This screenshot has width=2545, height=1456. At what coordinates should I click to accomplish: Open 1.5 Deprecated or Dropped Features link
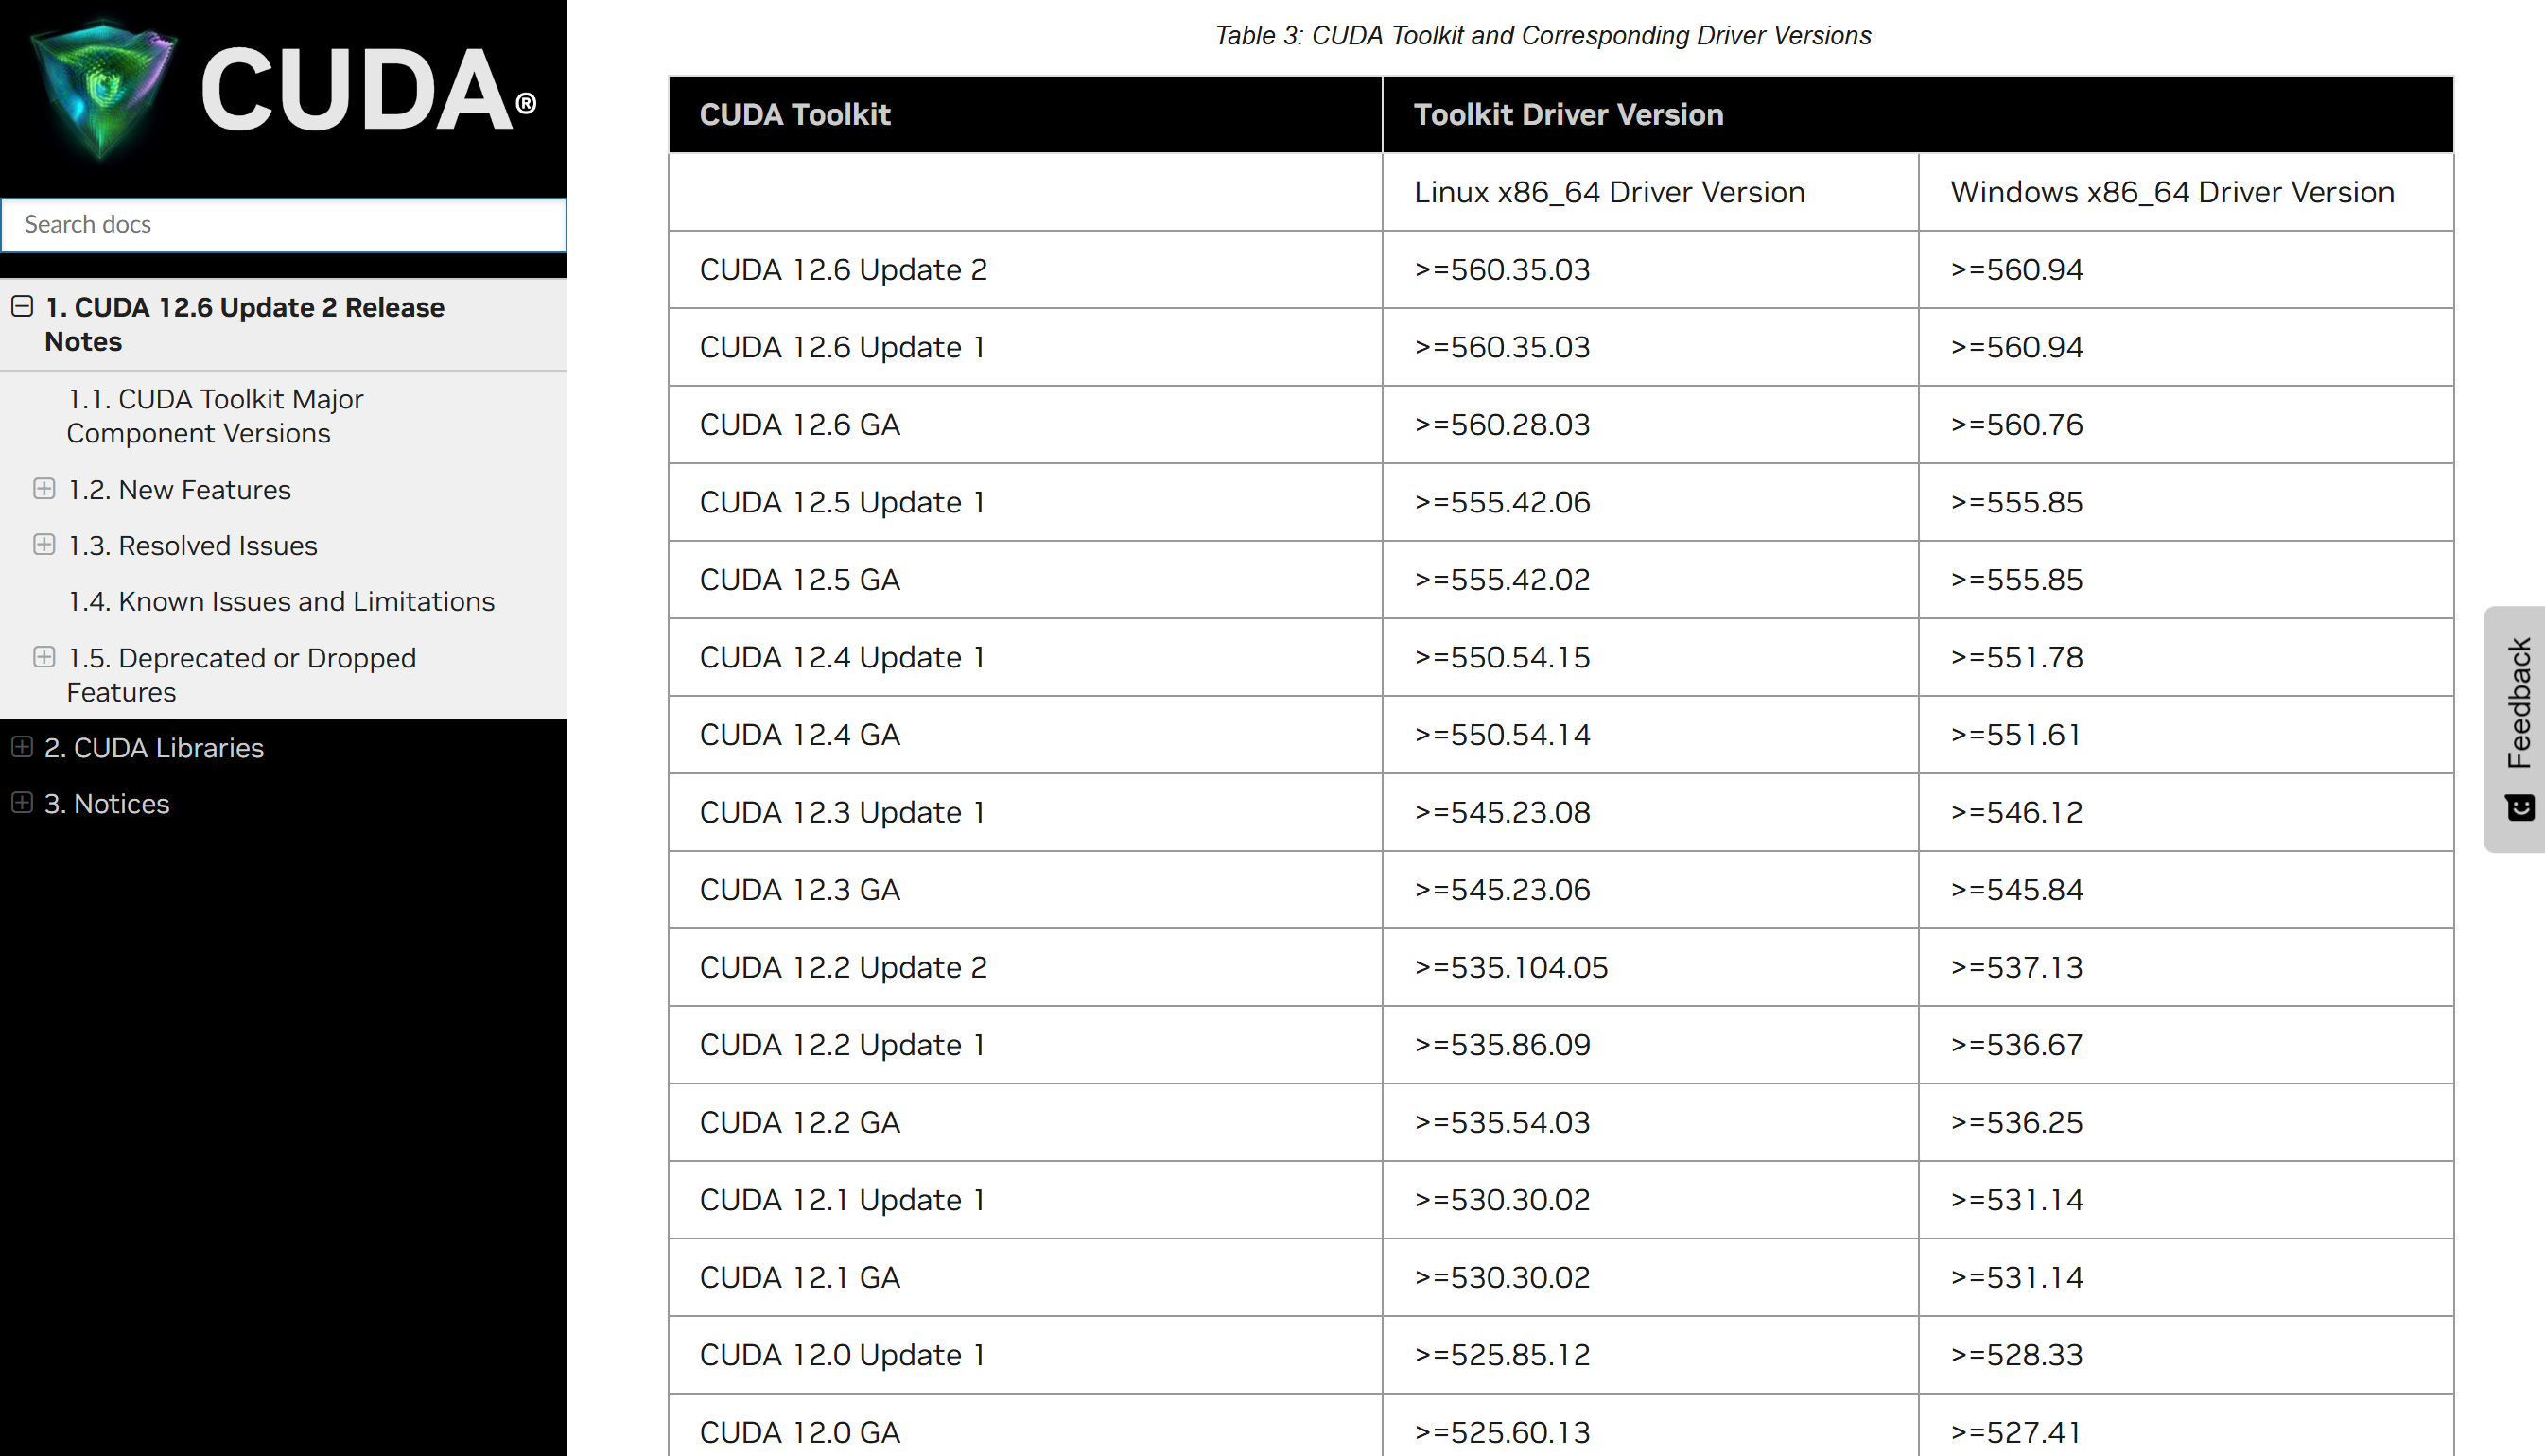click(241, 675)
